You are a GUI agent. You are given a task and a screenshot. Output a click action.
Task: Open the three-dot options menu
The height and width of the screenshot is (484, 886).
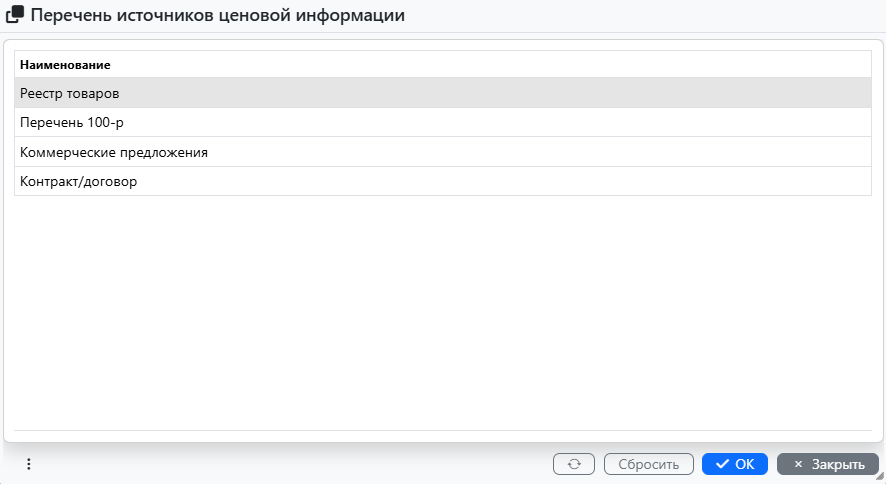[x=29, y=464]
